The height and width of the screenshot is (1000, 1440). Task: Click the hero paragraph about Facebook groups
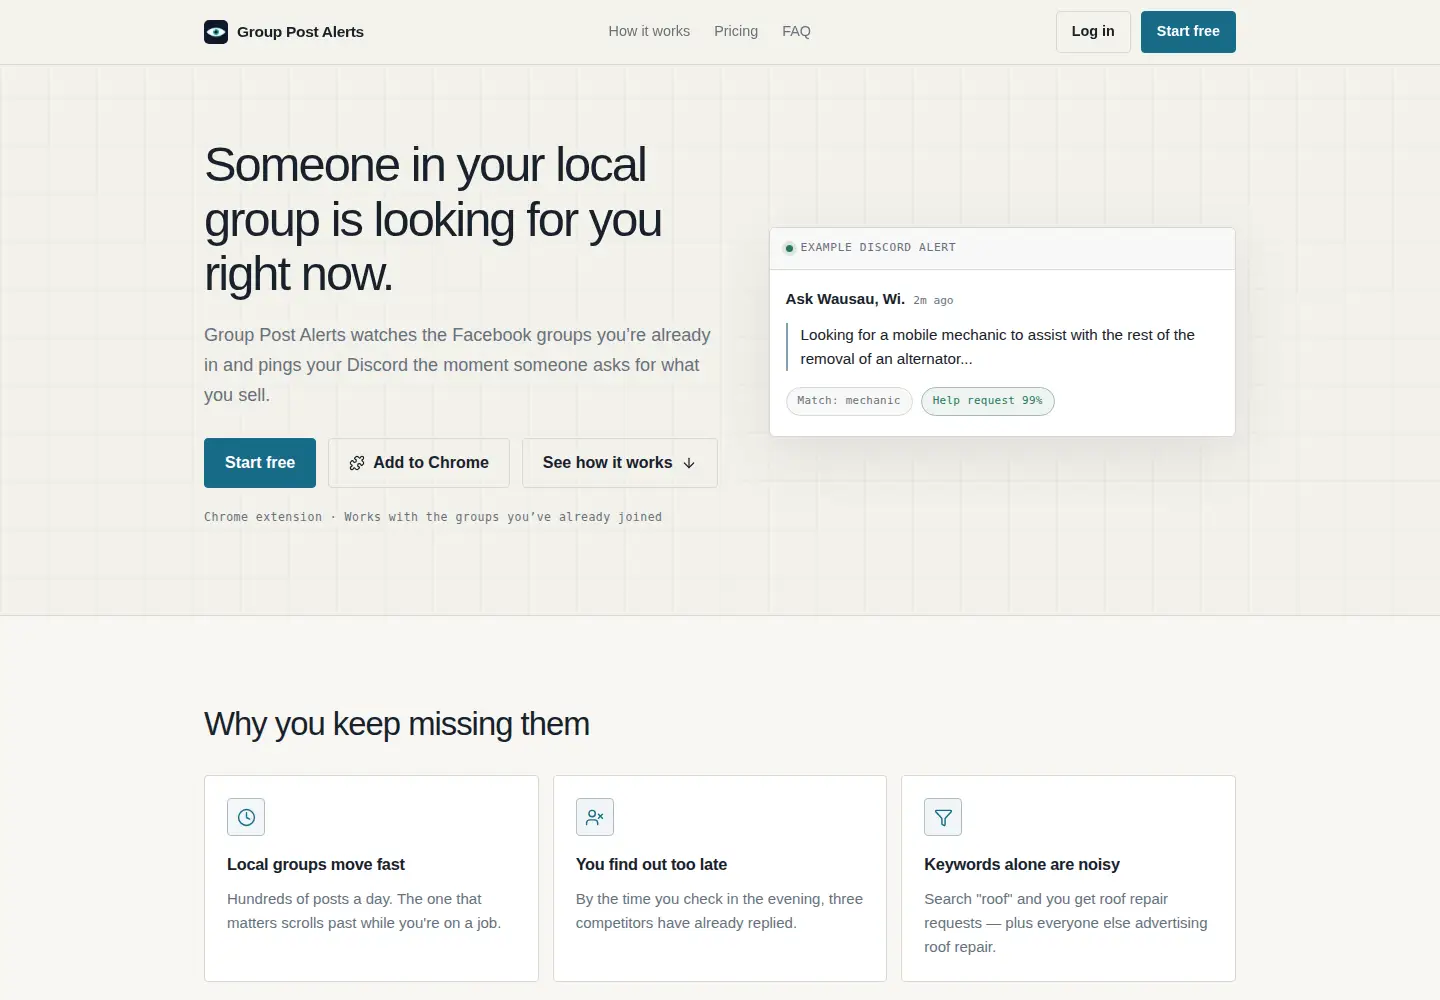coord(457,365)
